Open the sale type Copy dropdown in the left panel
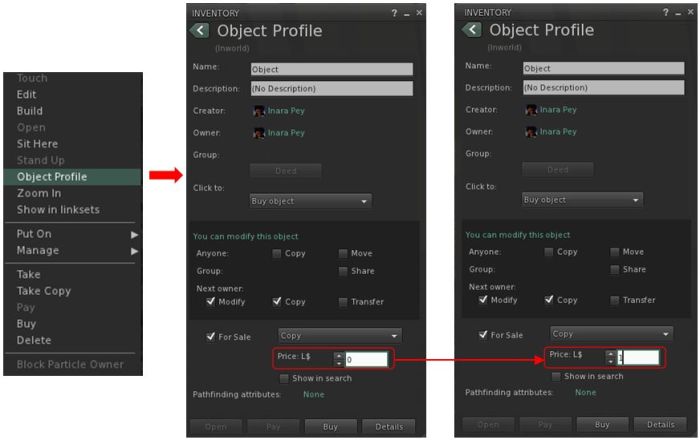The height and width of the screenshot is (440, 700). pos(339,336)
